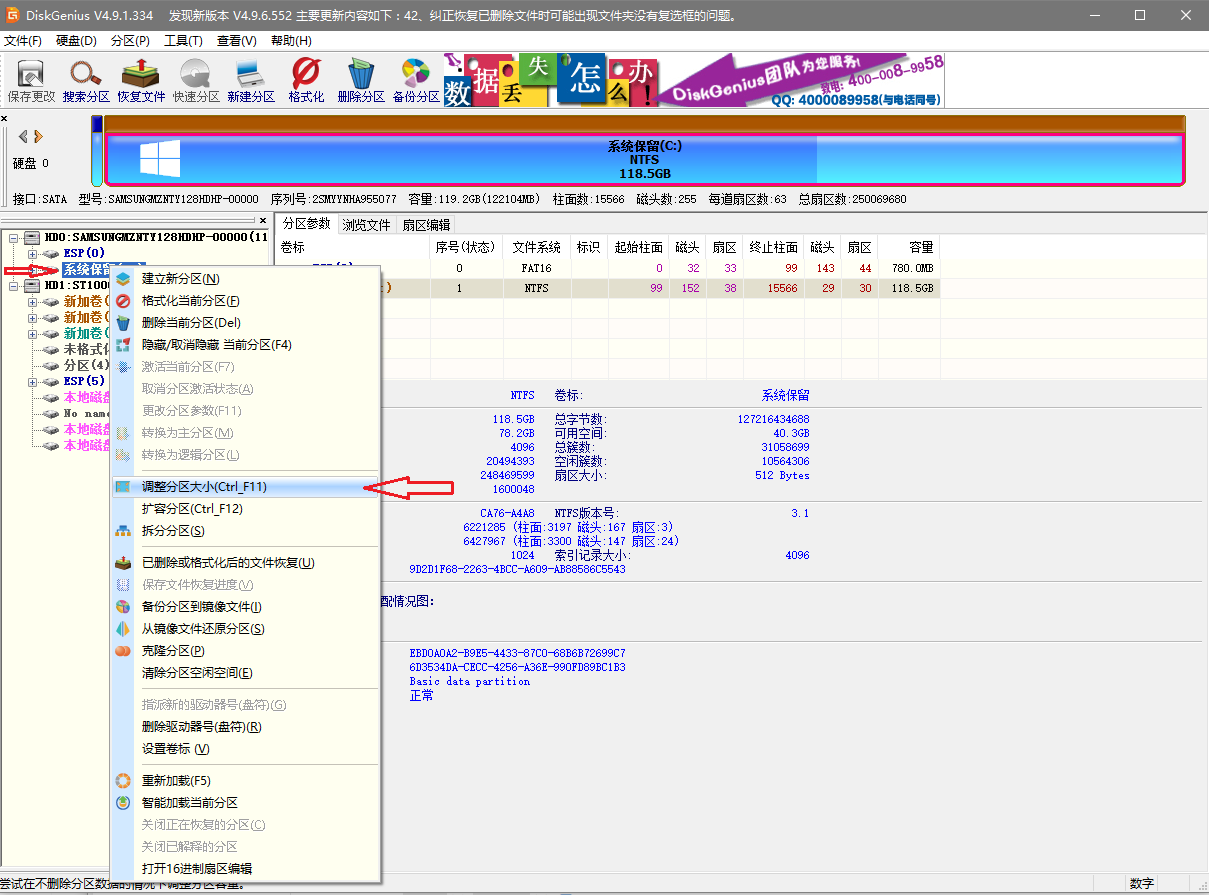Select HD0:SAMSUNGMZNTY128HDHP disk in tree
The image size is (1209, 895).
[155, 237]
